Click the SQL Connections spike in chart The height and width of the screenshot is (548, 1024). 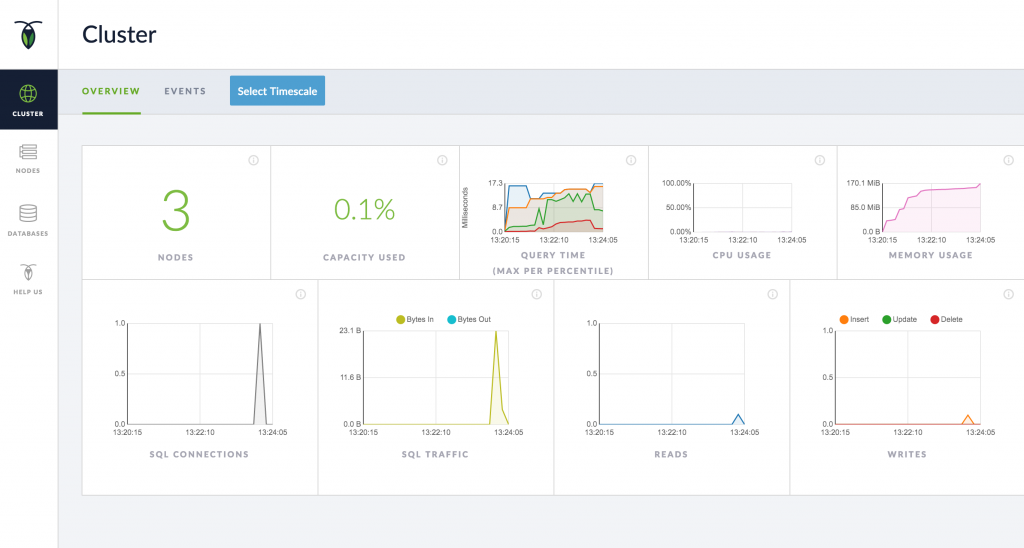[260, 374]
